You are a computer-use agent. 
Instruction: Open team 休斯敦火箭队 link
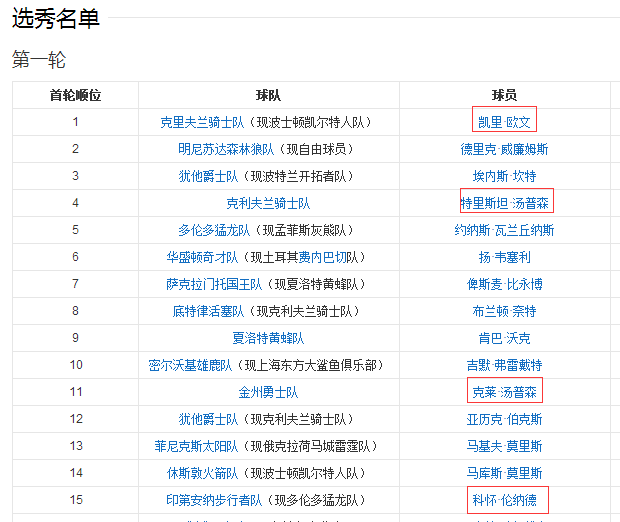click(x=202, y=473)
